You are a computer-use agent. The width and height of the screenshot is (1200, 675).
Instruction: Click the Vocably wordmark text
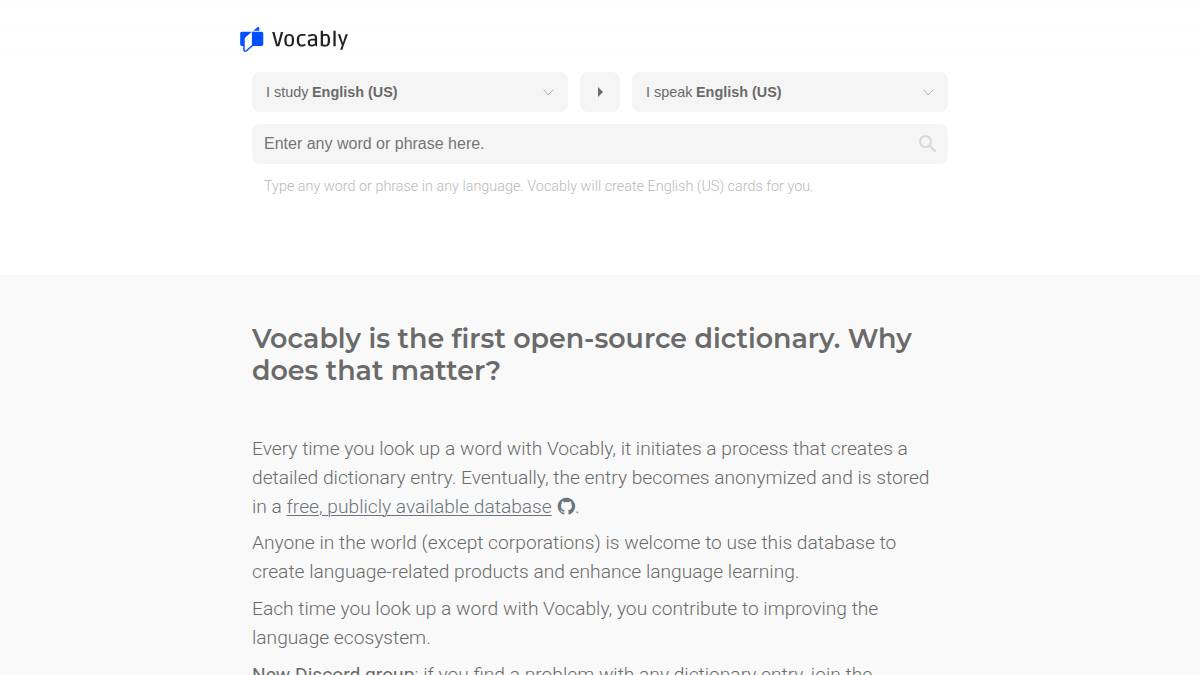pyautogui.click(x=310, y=40)
